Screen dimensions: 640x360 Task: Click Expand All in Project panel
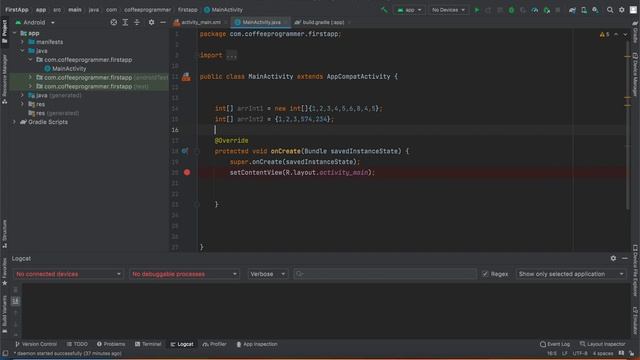(125, 22)
